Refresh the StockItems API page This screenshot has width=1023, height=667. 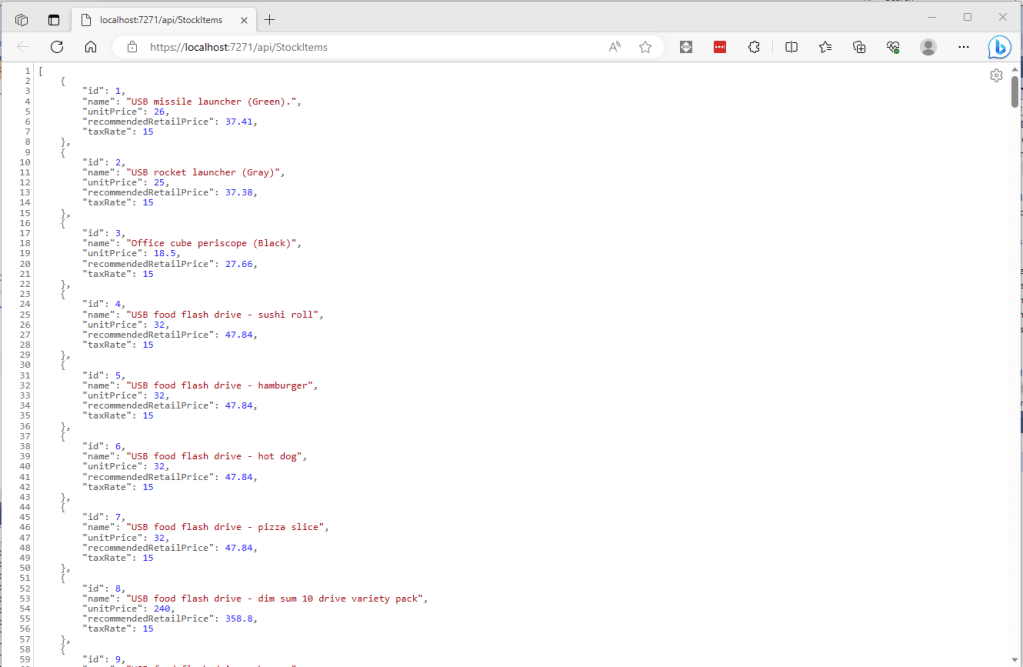tap(57, 47)
